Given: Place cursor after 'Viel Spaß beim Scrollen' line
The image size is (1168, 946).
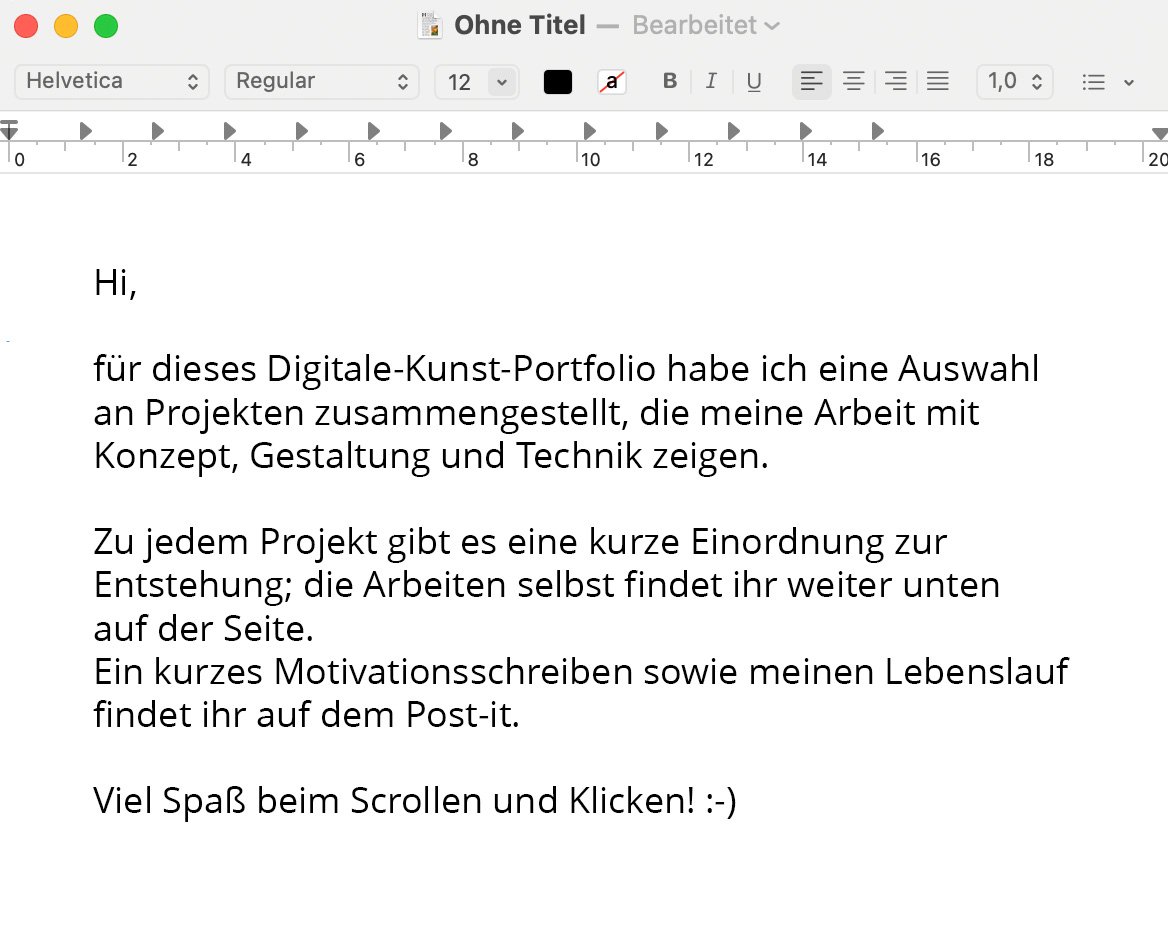Looking at the screenshot, I should (738, 802).
